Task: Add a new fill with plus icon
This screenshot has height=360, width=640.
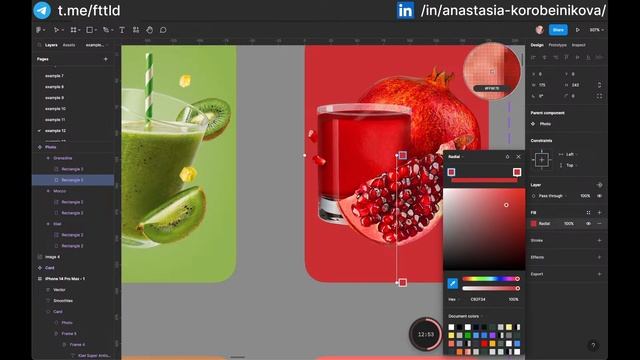Action: pos(599,213)
